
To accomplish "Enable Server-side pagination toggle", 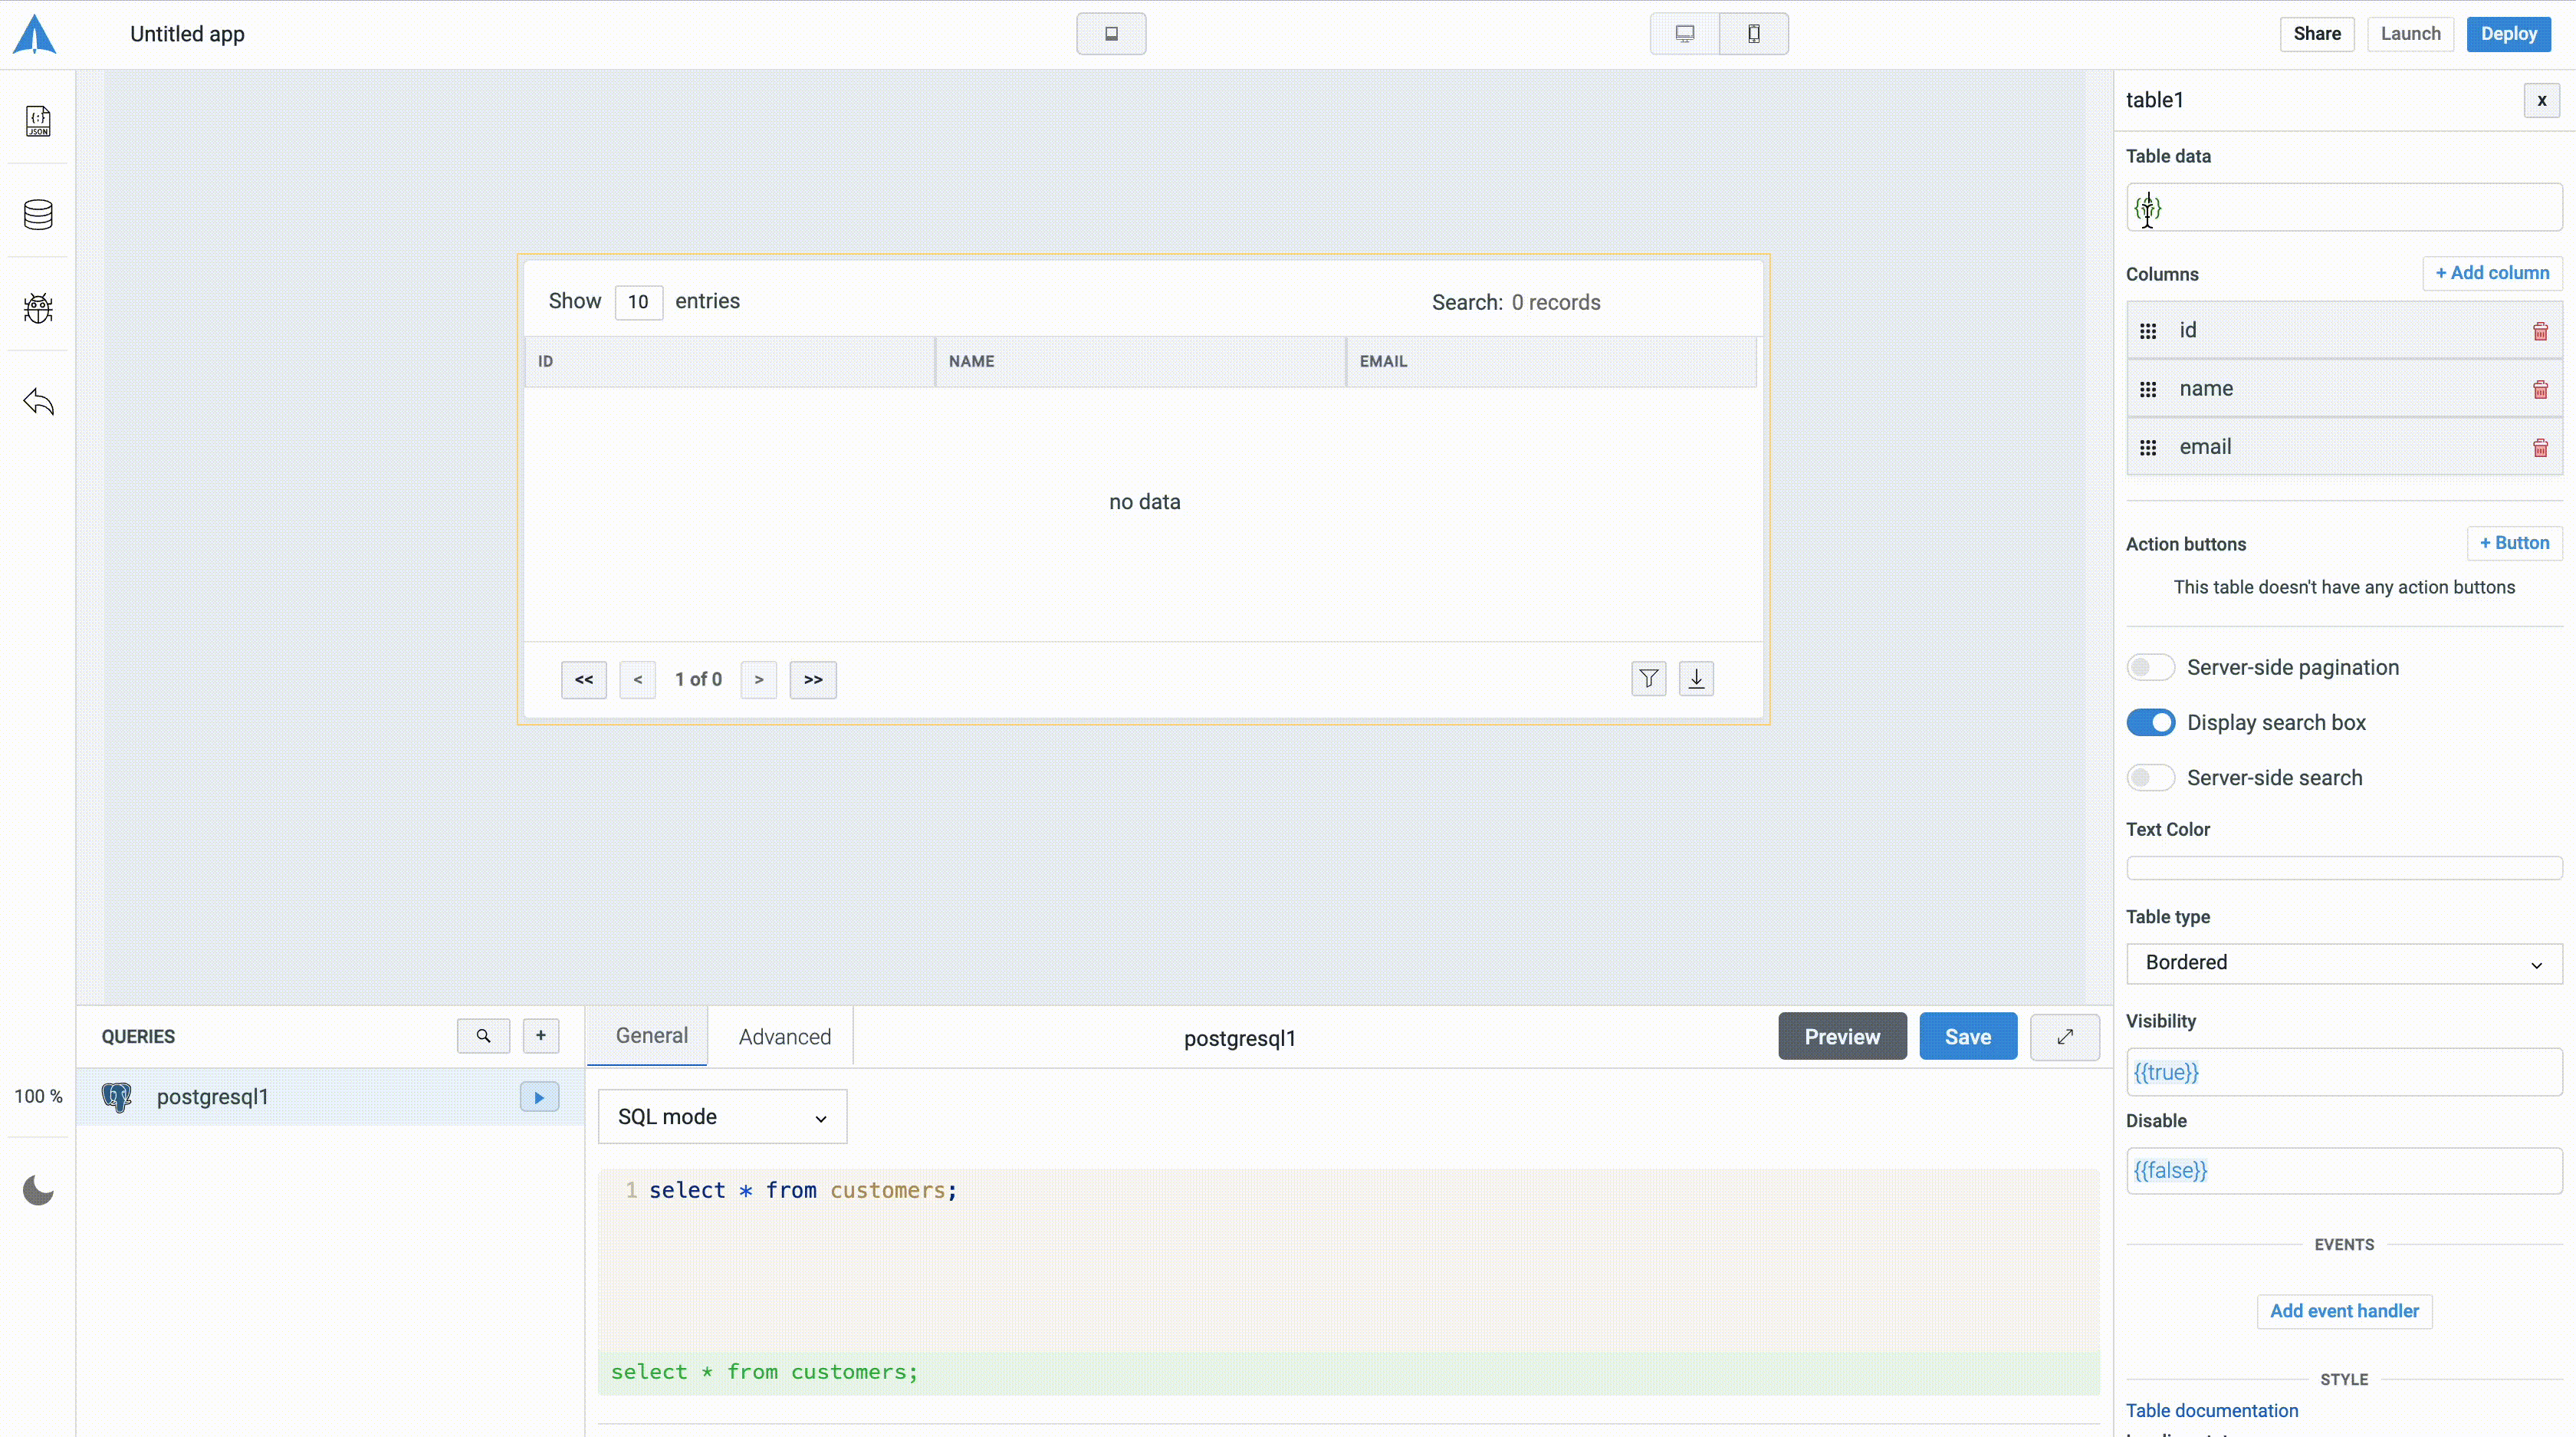I will [x=2150, y=667].
